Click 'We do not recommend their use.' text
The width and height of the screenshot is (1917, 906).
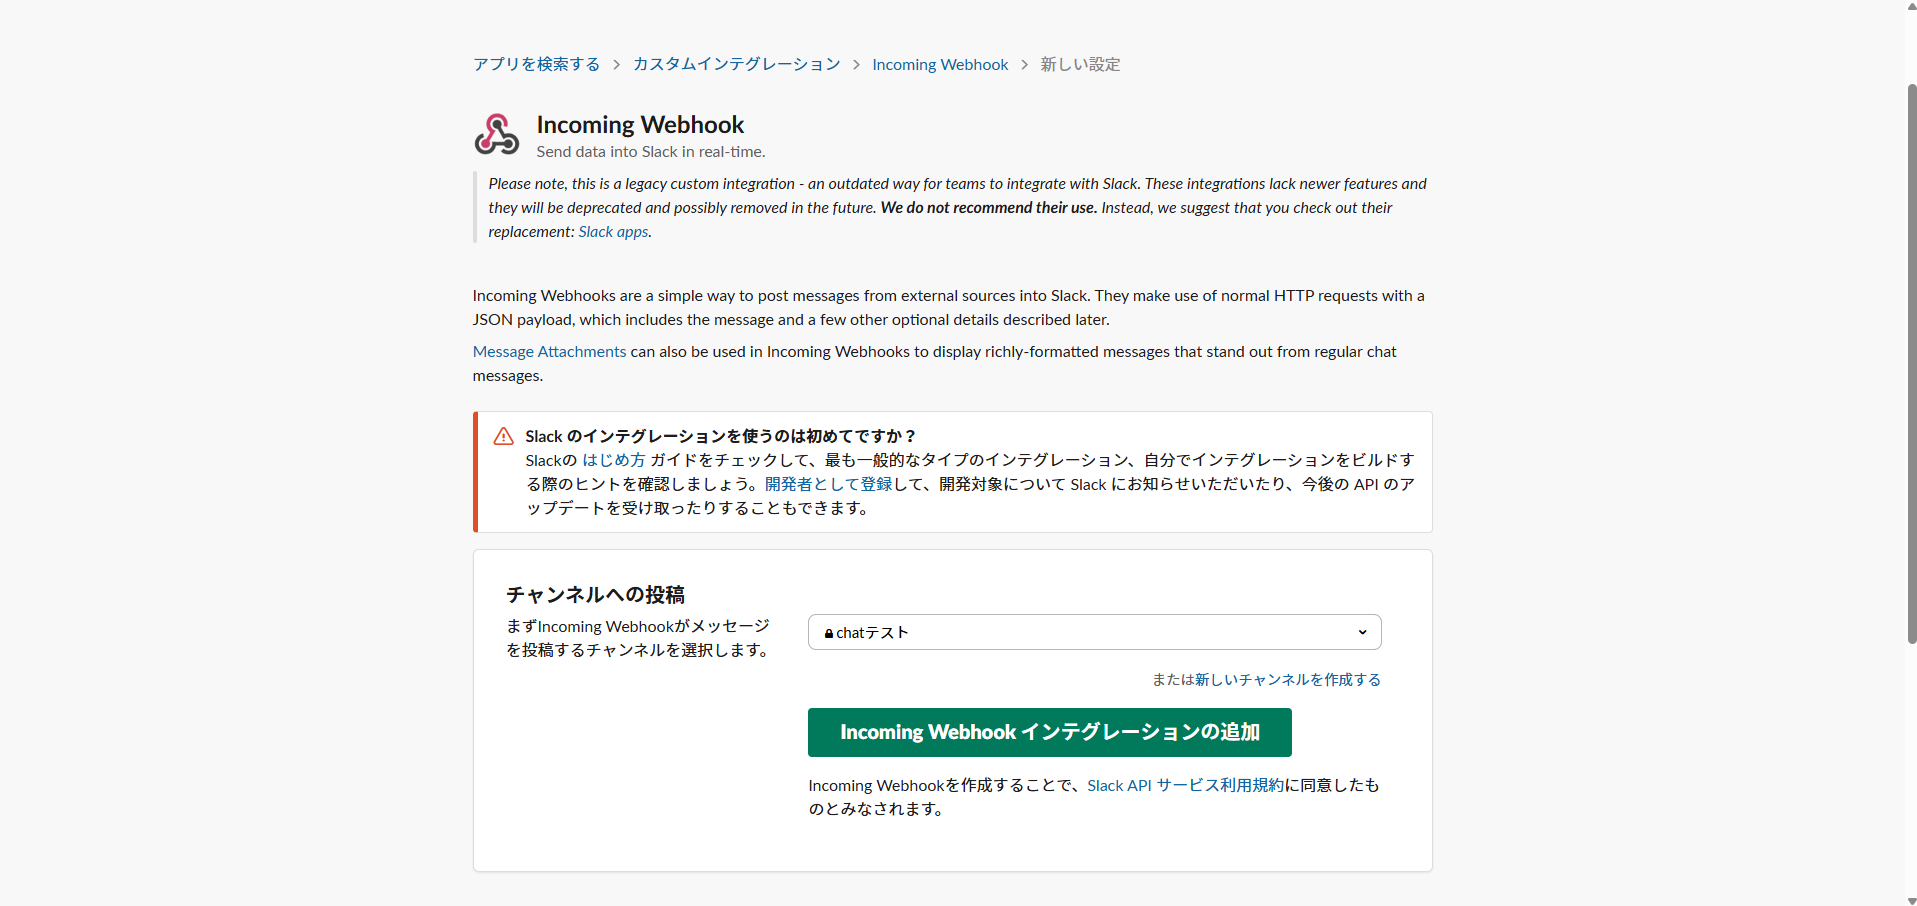pos(988,207)
